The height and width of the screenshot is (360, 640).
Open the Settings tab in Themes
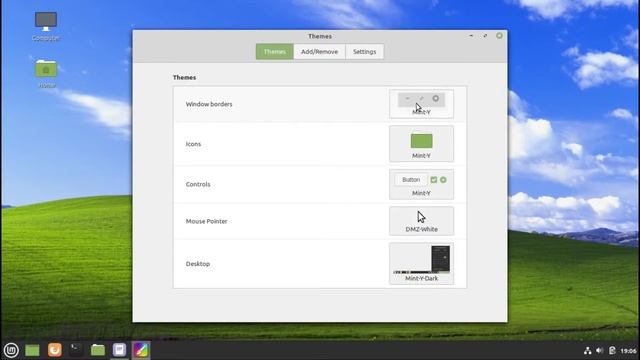(x=364, y=52)
